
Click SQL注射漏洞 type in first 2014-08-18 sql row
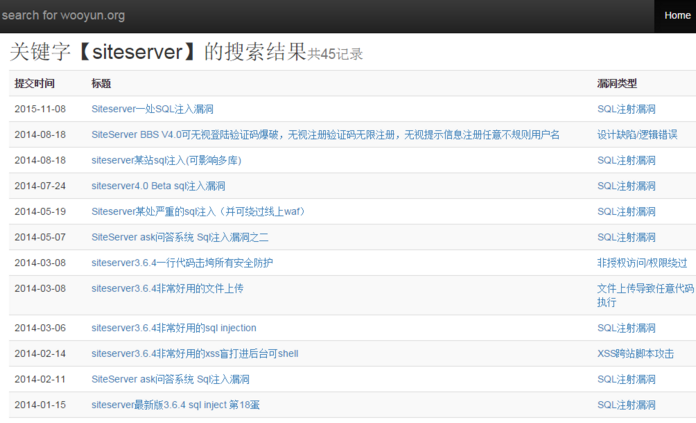(x=626, y=160)
